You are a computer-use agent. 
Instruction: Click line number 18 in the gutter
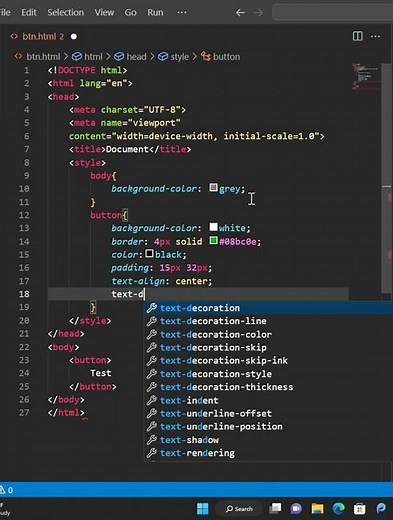pyautogui.click(x=24, y=294)
